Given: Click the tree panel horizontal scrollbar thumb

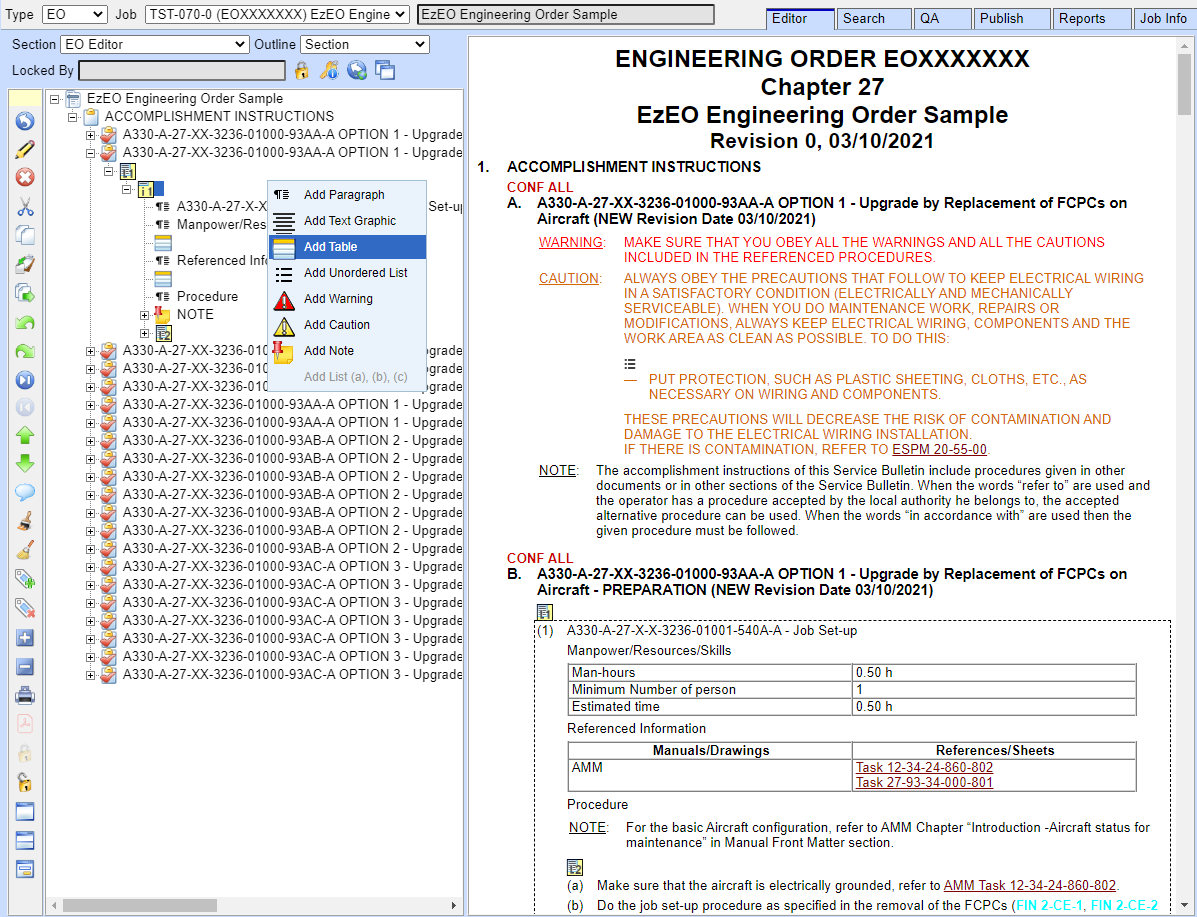Looking at the screenshot, I should pyautogui.click(x=140, y=906).
